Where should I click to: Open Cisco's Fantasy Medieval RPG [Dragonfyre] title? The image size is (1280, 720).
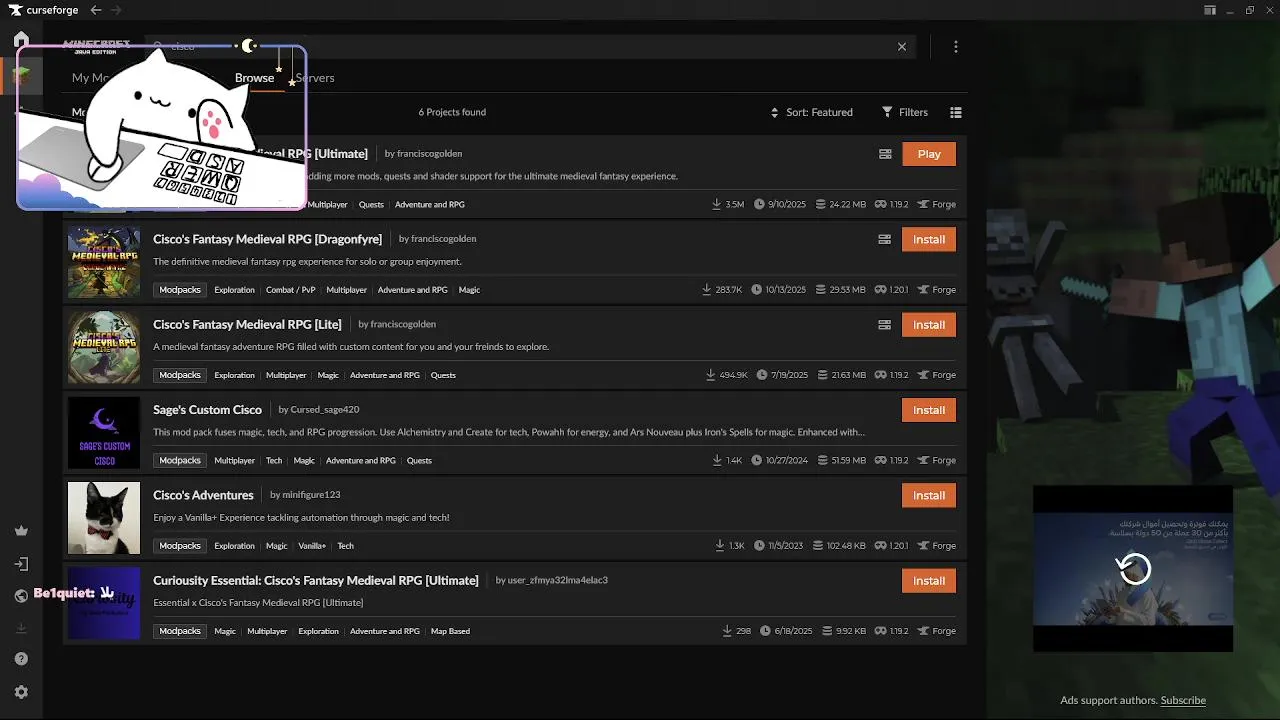(268, 239)
